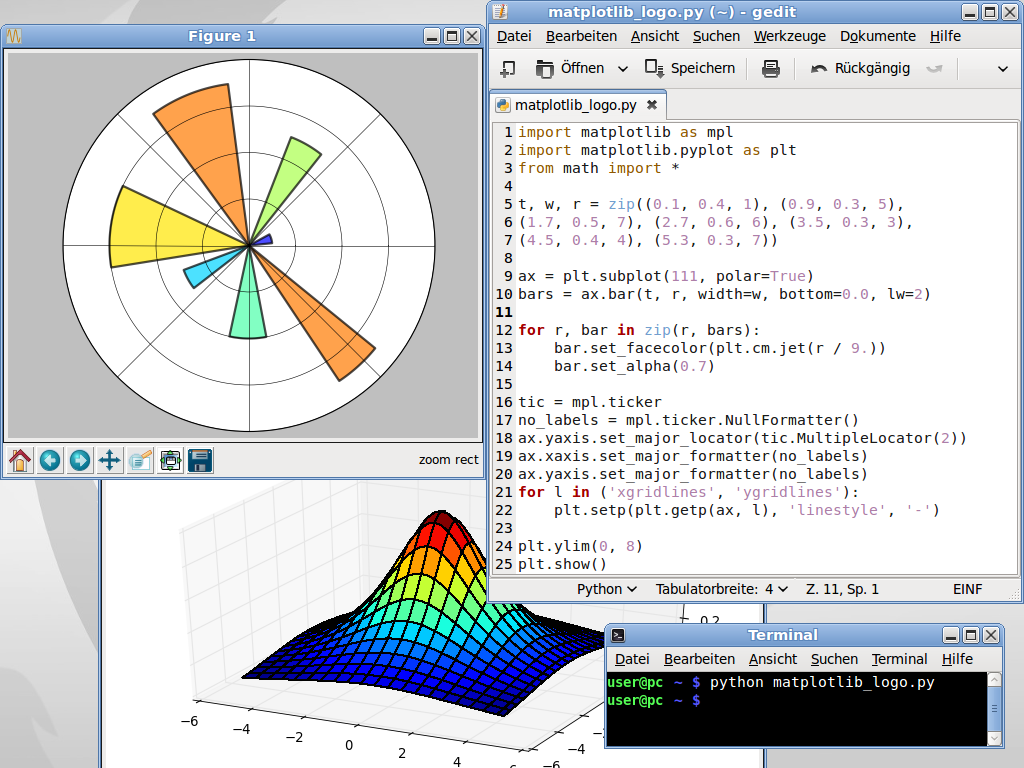Viewport: 1024px width, 768px height.
Task: Go back to previous view in Figure 1
Action: click(x=49, y=460)
